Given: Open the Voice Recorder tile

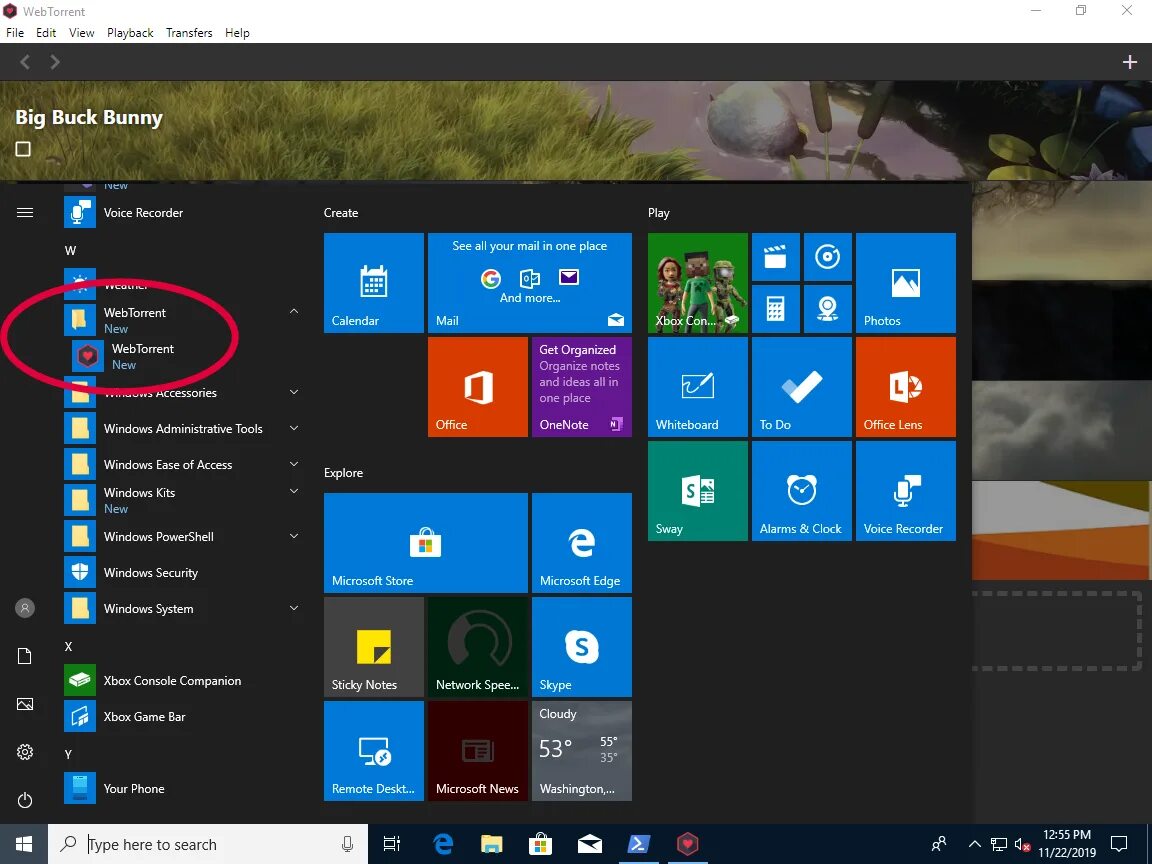Looking at the screenshot, I should pos(906,491).
